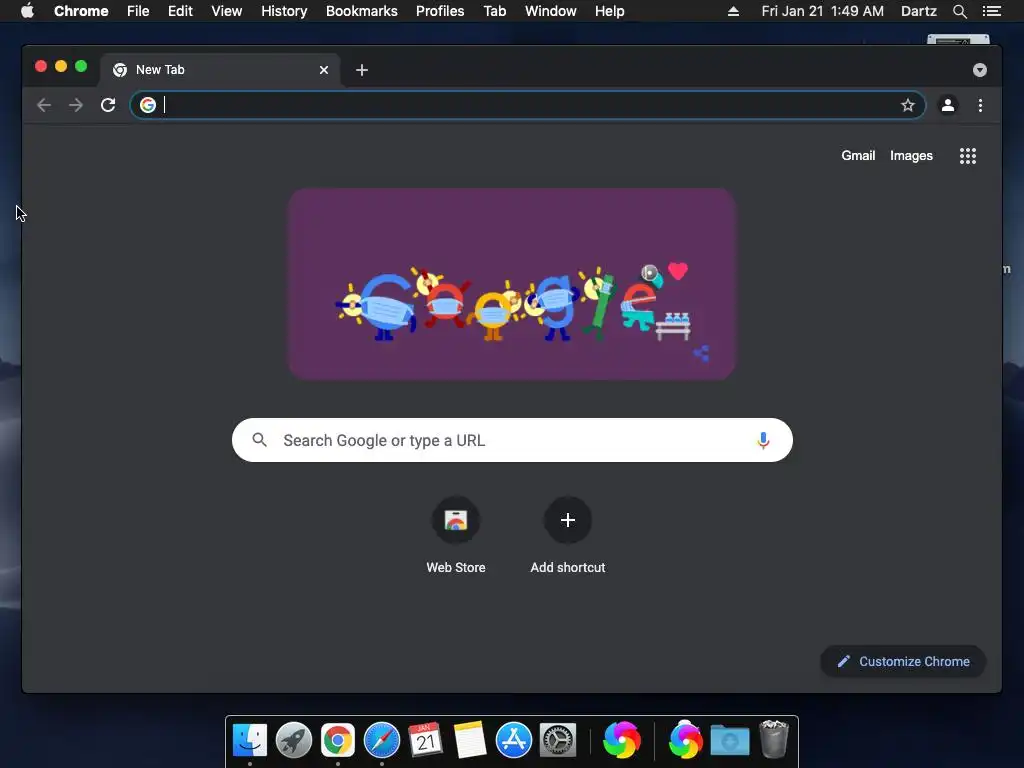1024x768 pixels.
Task: Open the Edit menu
Action: click(180, 11)
